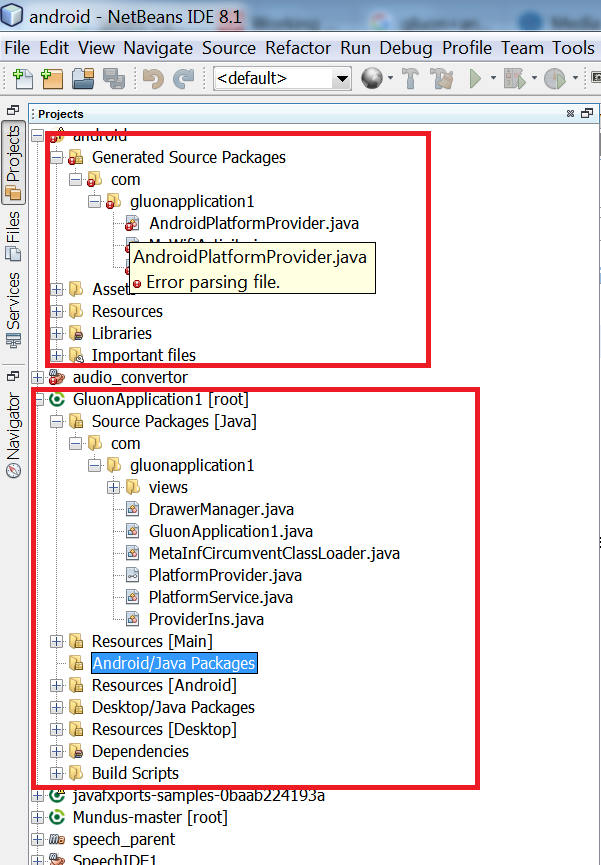Select PlatformProvider.java file
This screenshot has height=865, width=601.
(x=225, y=575)
